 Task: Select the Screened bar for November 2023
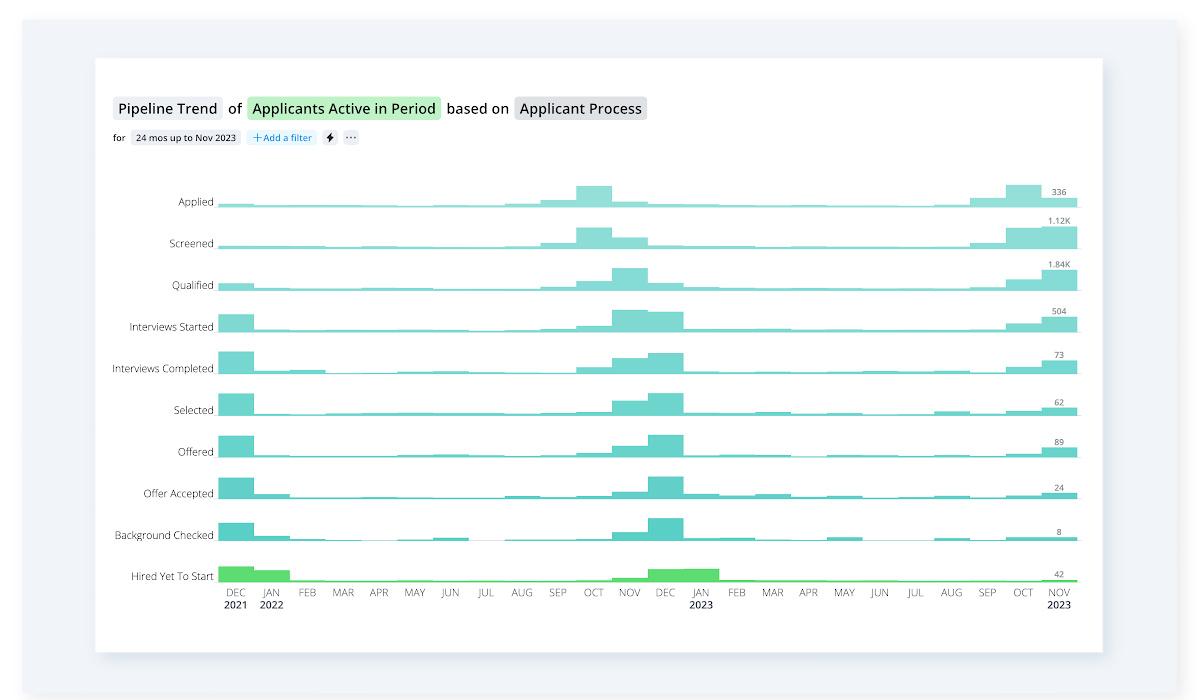tap(1059, 237)
